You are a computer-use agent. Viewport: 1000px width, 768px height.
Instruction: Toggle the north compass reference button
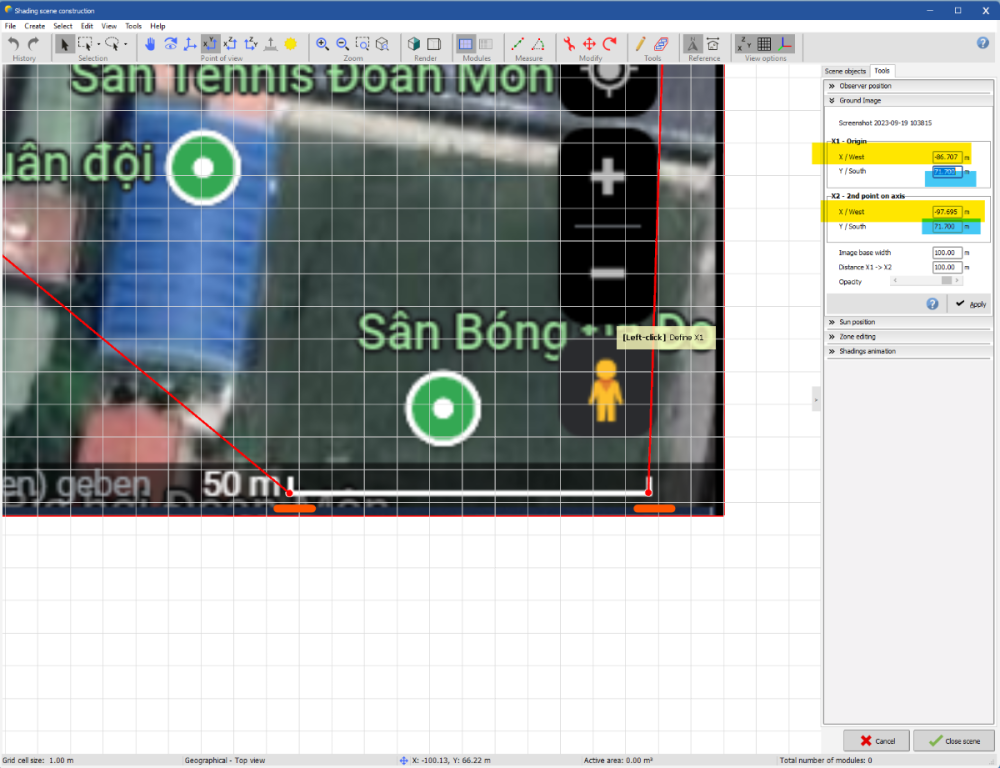(692, 44)
